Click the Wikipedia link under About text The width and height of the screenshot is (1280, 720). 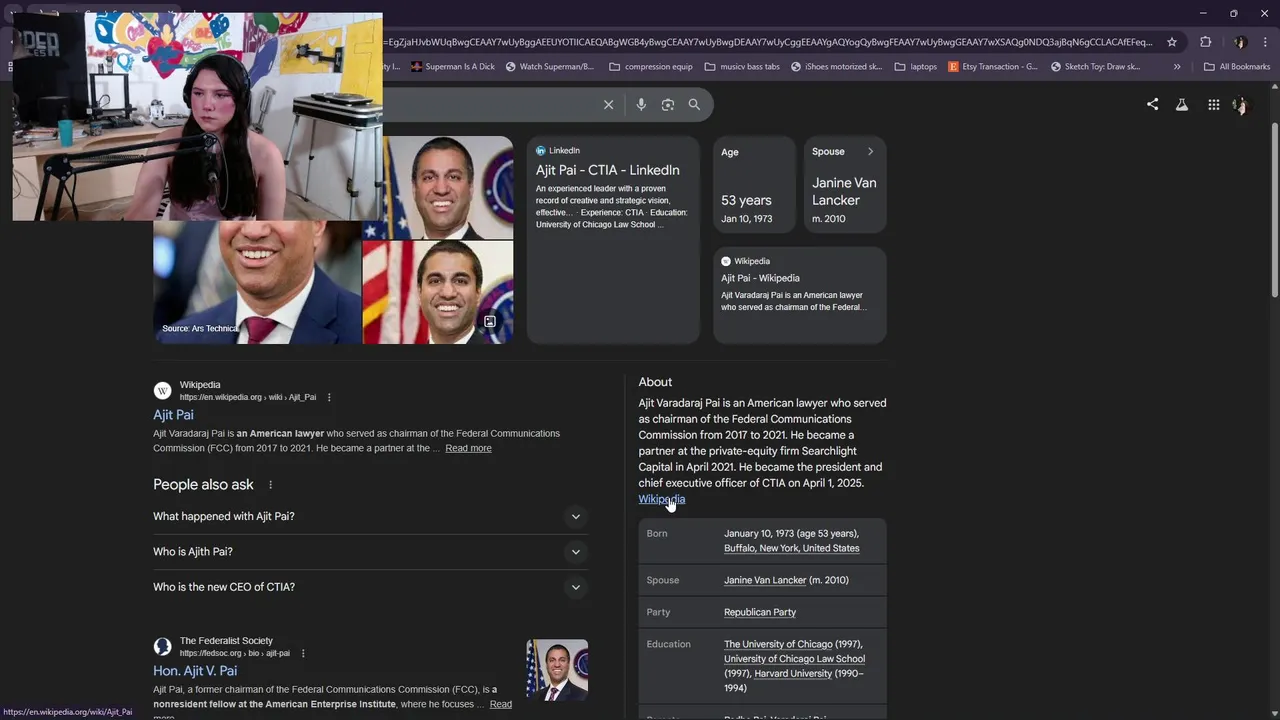coord(662,499)
